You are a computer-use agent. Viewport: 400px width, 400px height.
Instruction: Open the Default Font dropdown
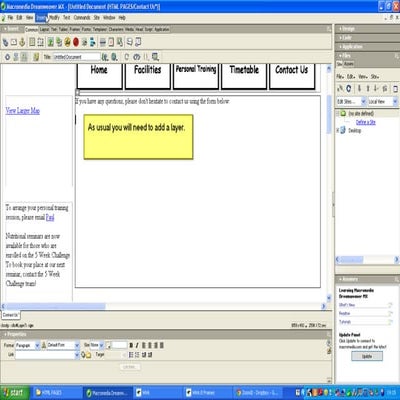coord(77,345)
